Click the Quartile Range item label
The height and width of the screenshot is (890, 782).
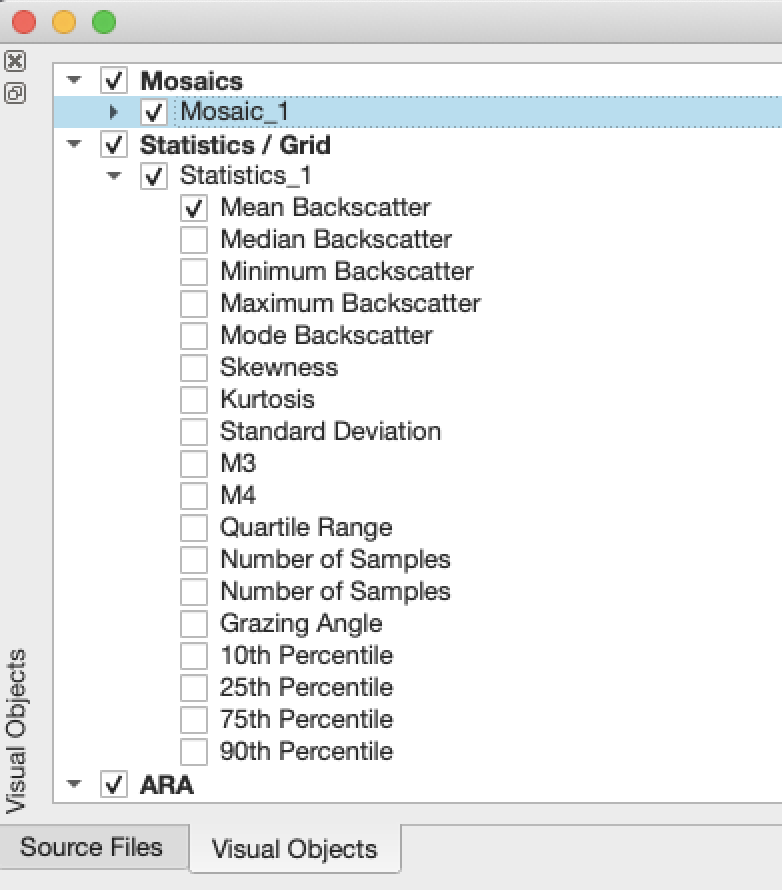[x=306, y=528]
